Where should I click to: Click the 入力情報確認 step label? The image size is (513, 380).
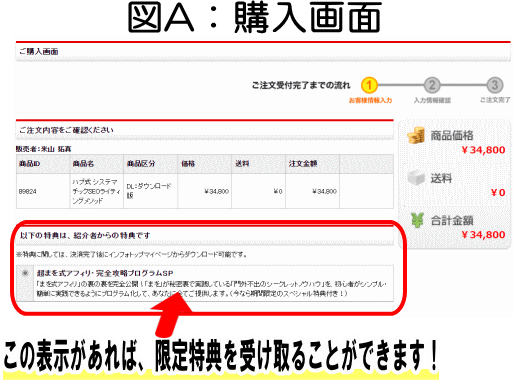pyautogui.click(x=432, y=100)
